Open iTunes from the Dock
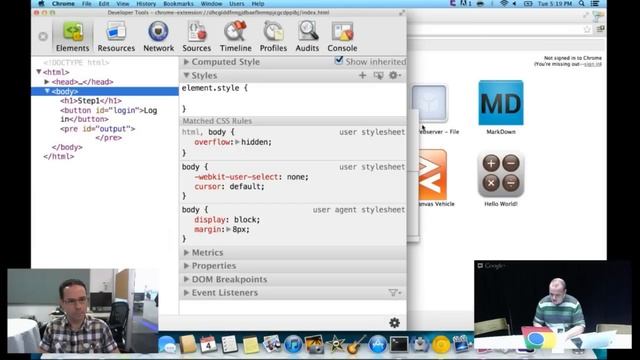 (x=293, y=344)
